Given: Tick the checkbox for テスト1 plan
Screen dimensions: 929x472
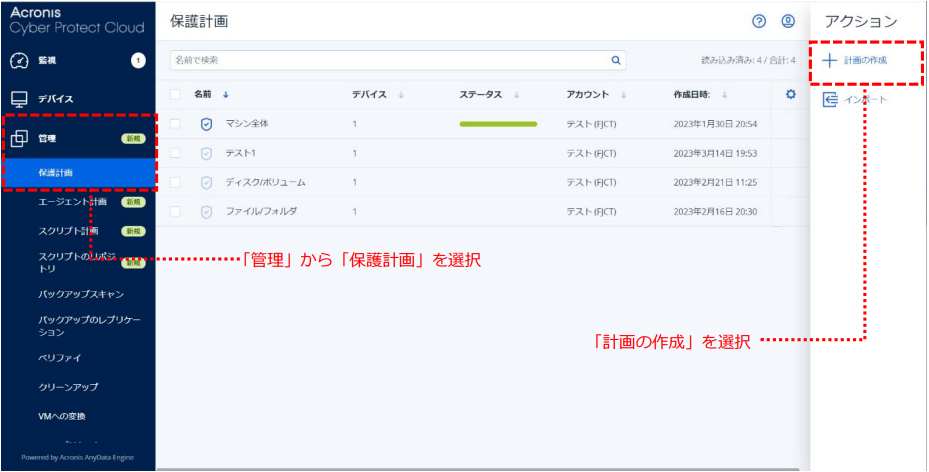Looking at the screenshot, I should point(176,153).
